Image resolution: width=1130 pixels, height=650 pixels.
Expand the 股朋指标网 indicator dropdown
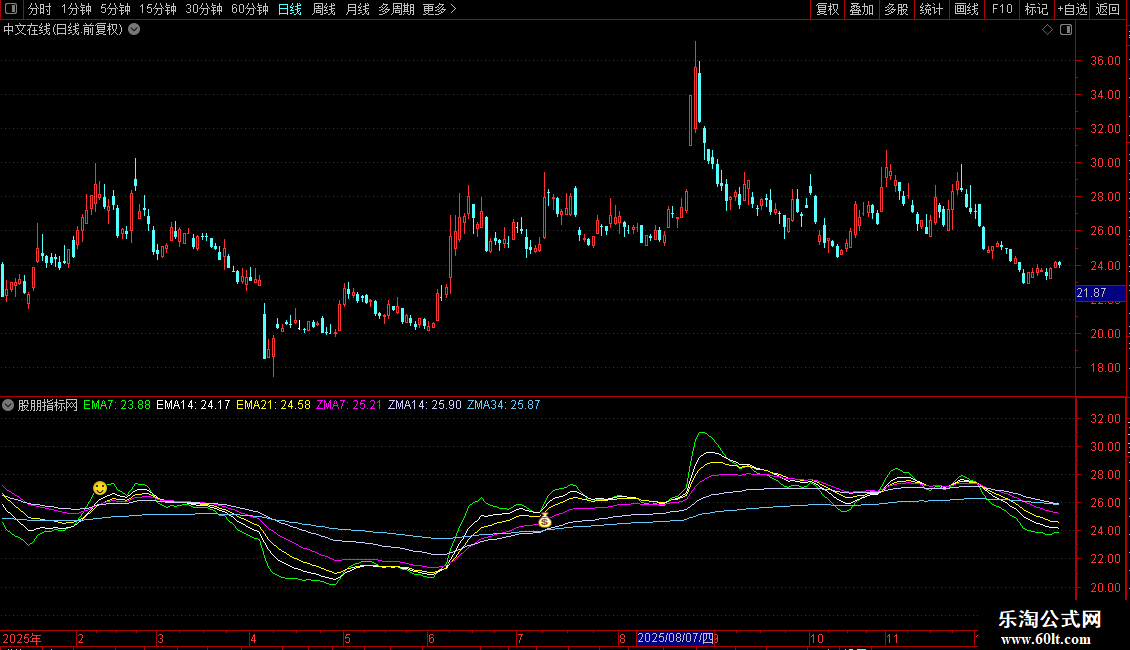9,405
